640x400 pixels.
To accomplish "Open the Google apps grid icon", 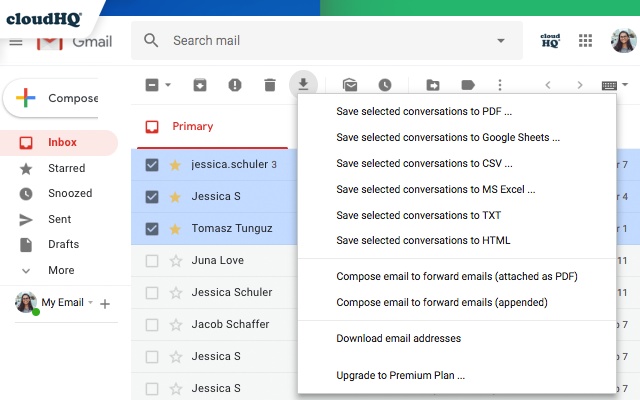I will 585,40.
